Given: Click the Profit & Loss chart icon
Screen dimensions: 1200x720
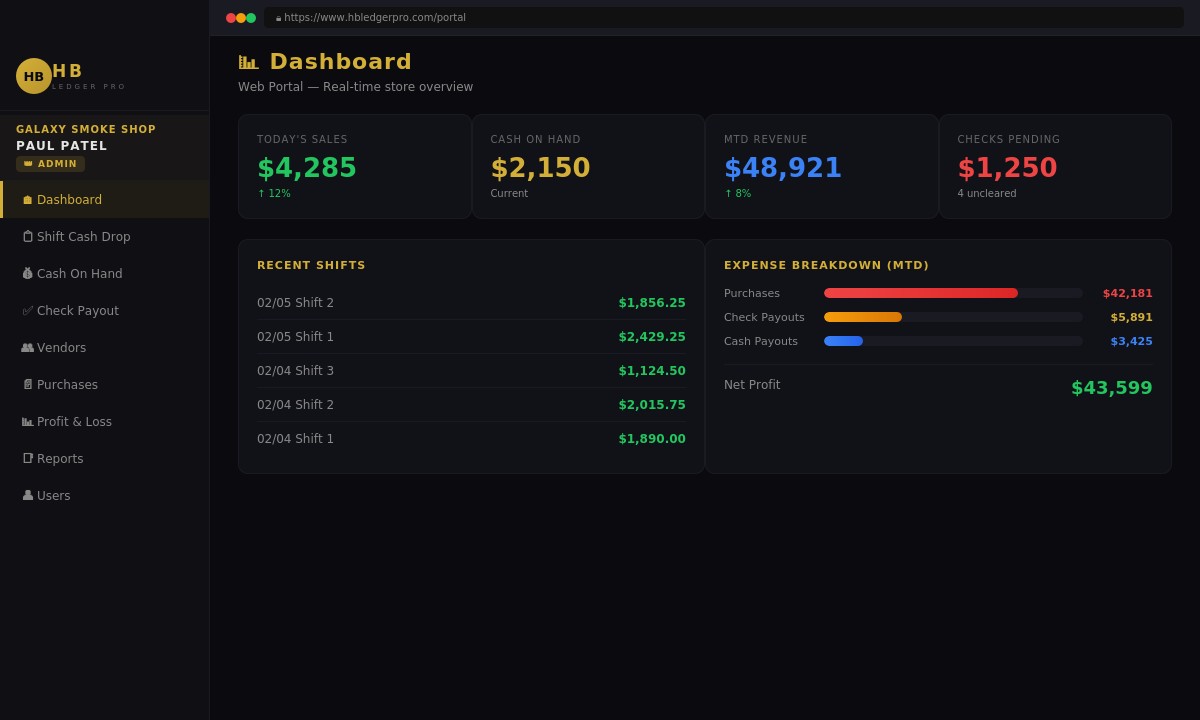Looking at the screenshot, I should coord(28,421).
